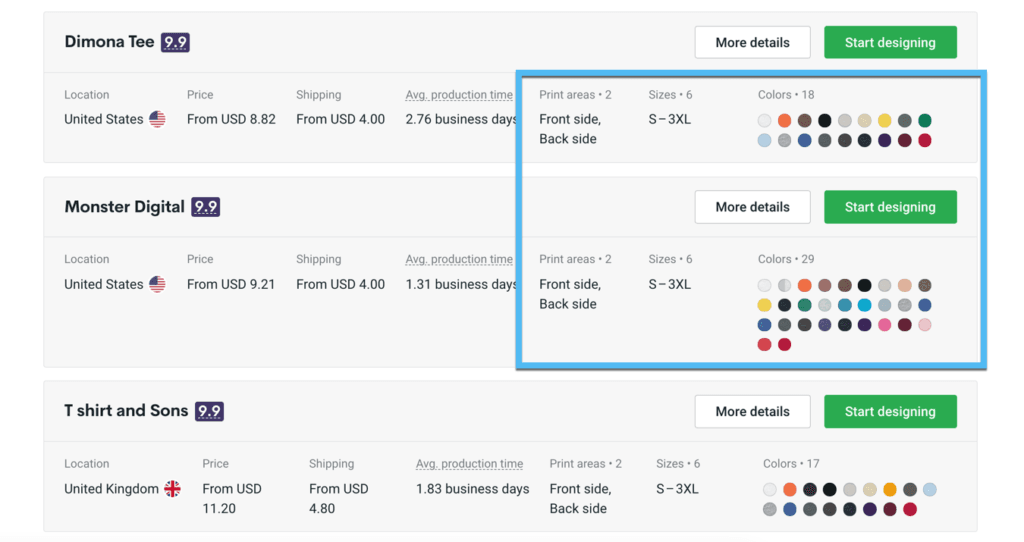Open More details for Monster Digital
This screenshot has height=542, width=1024.
752,207
